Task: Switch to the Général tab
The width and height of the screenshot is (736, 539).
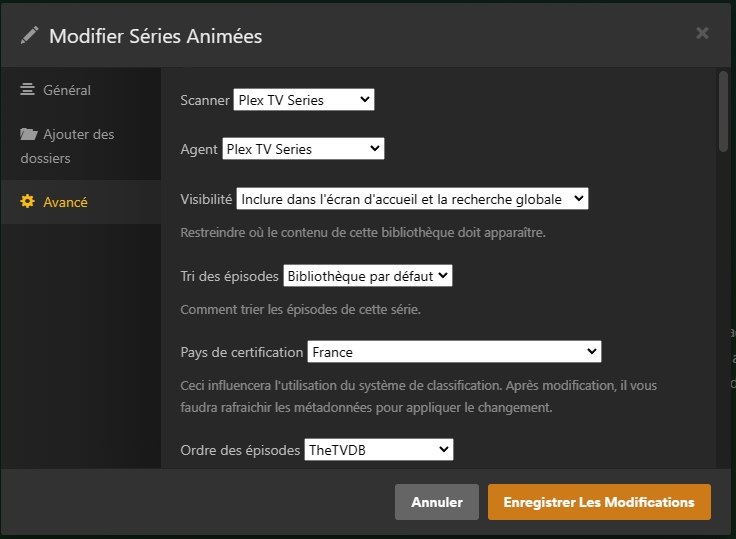Action: tap(67, 90)
